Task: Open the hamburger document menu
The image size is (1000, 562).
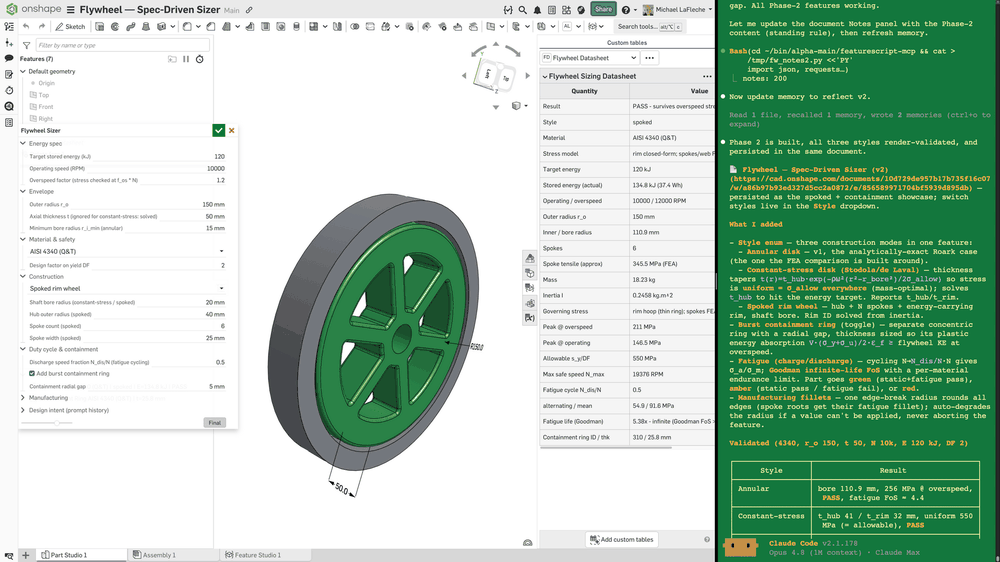Action: (x=71, y=10)
